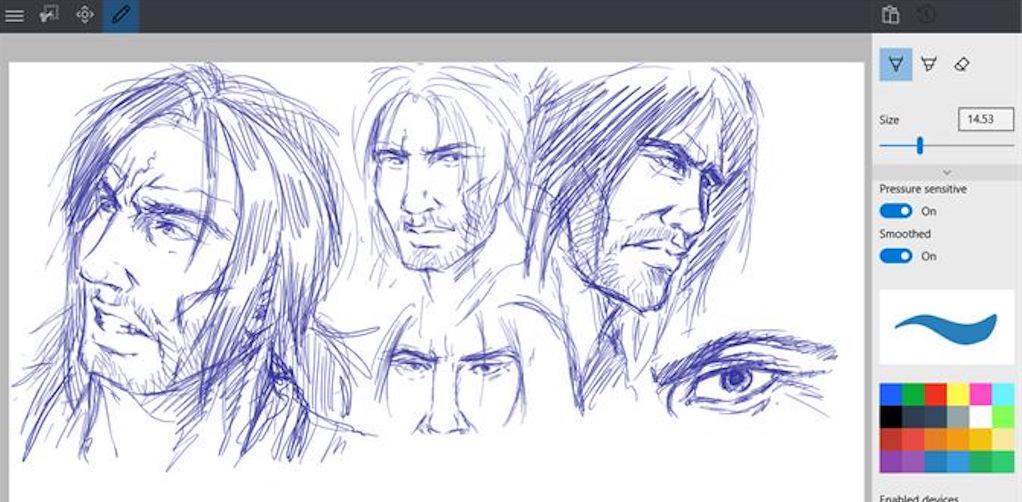Choose the magenta pink color swatch
The width and height of the screenshot is (1022, 502).
point(980,394)
